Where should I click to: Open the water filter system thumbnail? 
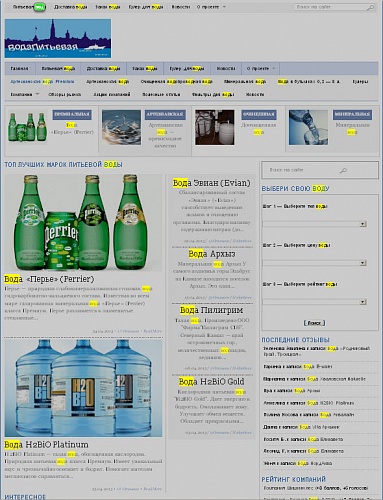(x=215, y=127)
